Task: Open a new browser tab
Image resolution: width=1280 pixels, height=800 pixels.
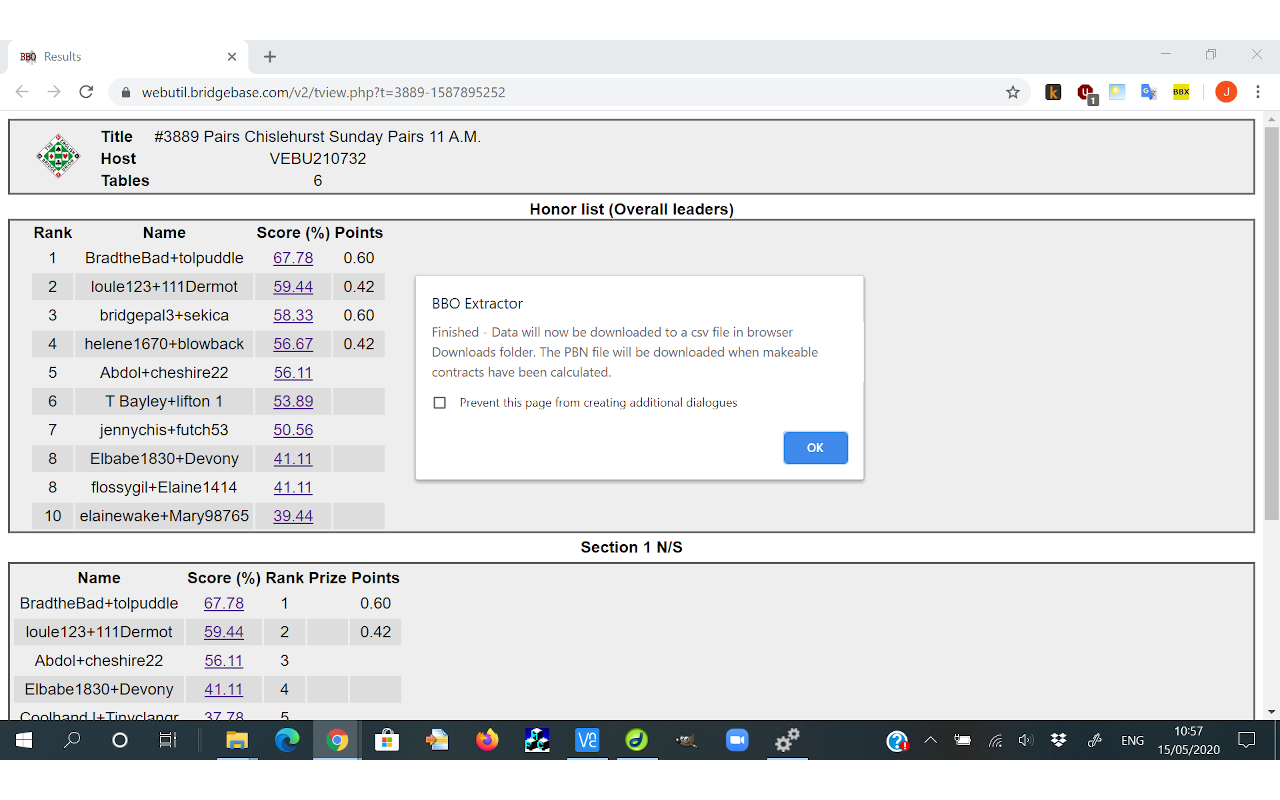Action: click(x=270, y=56)
